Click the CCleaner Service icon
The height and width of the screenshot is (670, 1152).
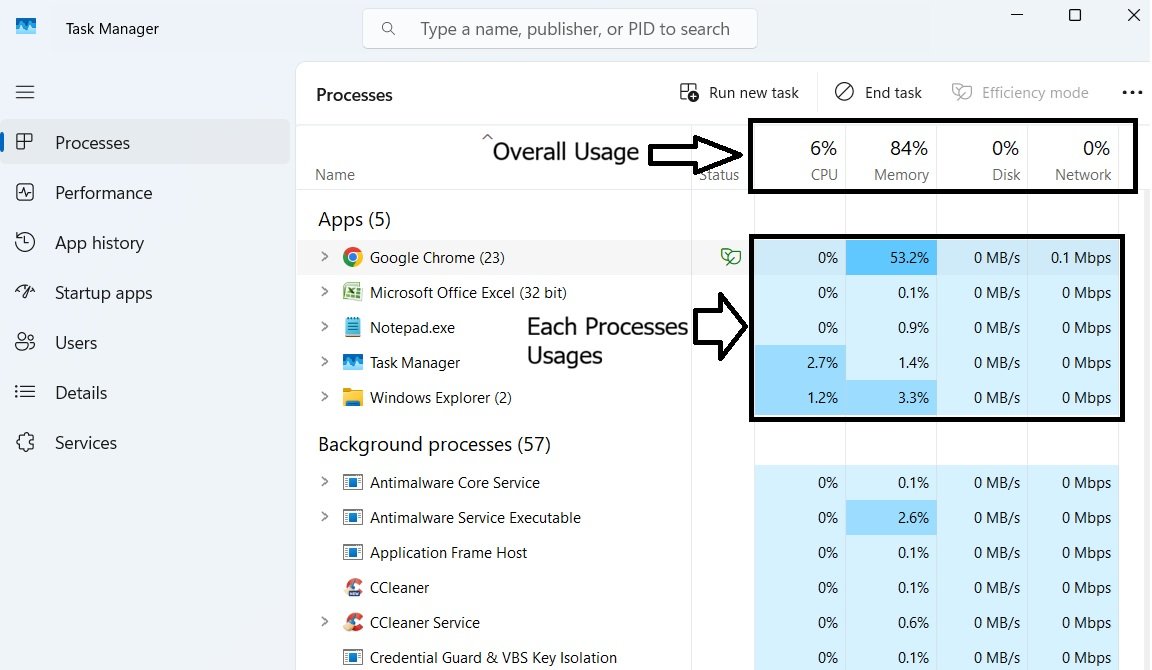353,622
